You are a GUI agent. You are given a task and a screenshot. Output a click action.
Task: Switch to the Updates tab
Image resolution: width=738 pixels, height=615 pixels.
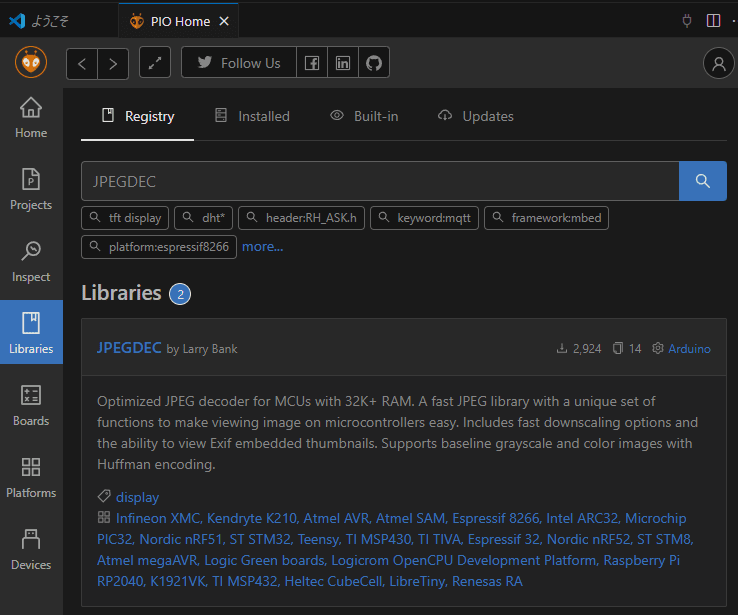click(x=475, y=116)
